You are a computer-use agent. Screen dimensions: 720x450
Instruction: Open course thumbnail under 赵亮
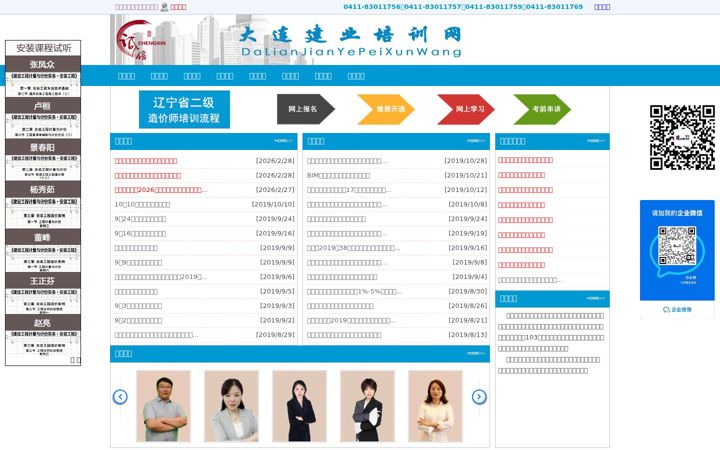click(x=43, y=343)
